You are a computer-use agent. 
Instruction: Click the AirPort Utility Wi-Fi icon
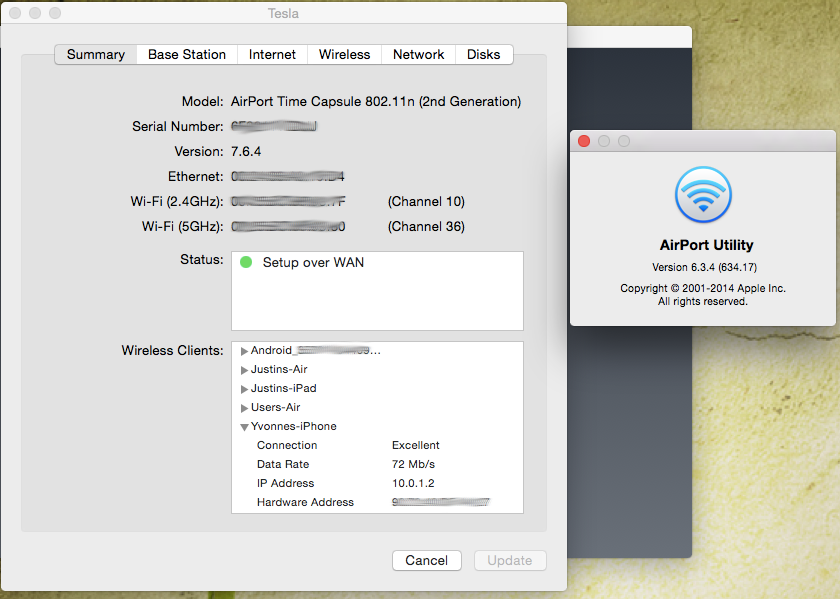pyautogui.click(x=703, y=194)
